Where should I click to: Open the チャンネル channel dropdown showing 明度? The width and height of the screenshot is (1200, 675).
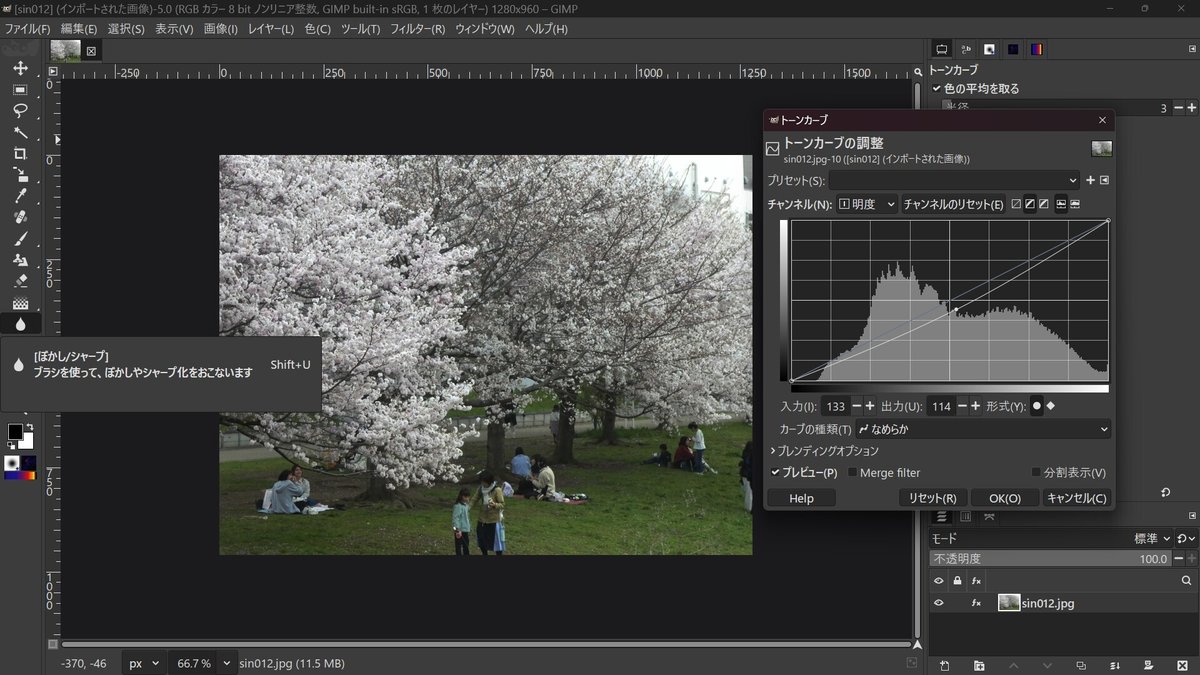(x=868, y=204)
